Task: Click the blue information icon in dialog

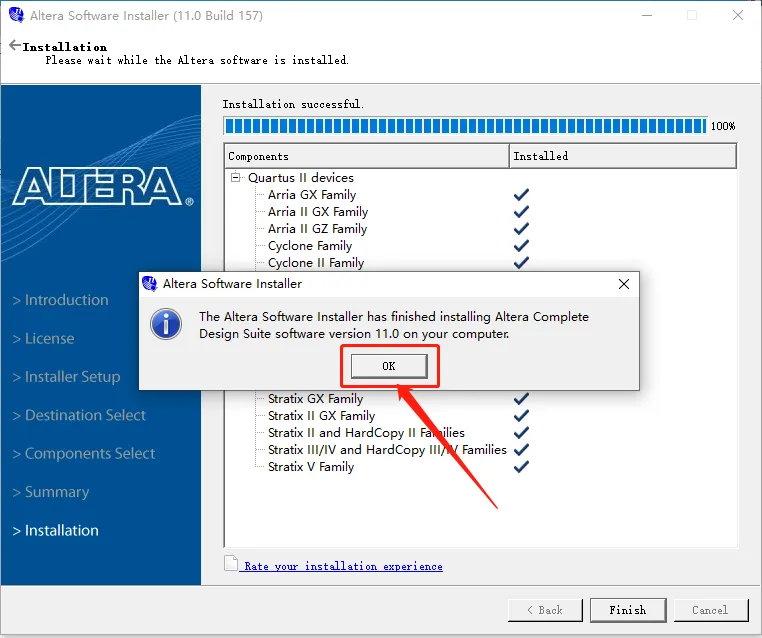Action: [166, 324]
